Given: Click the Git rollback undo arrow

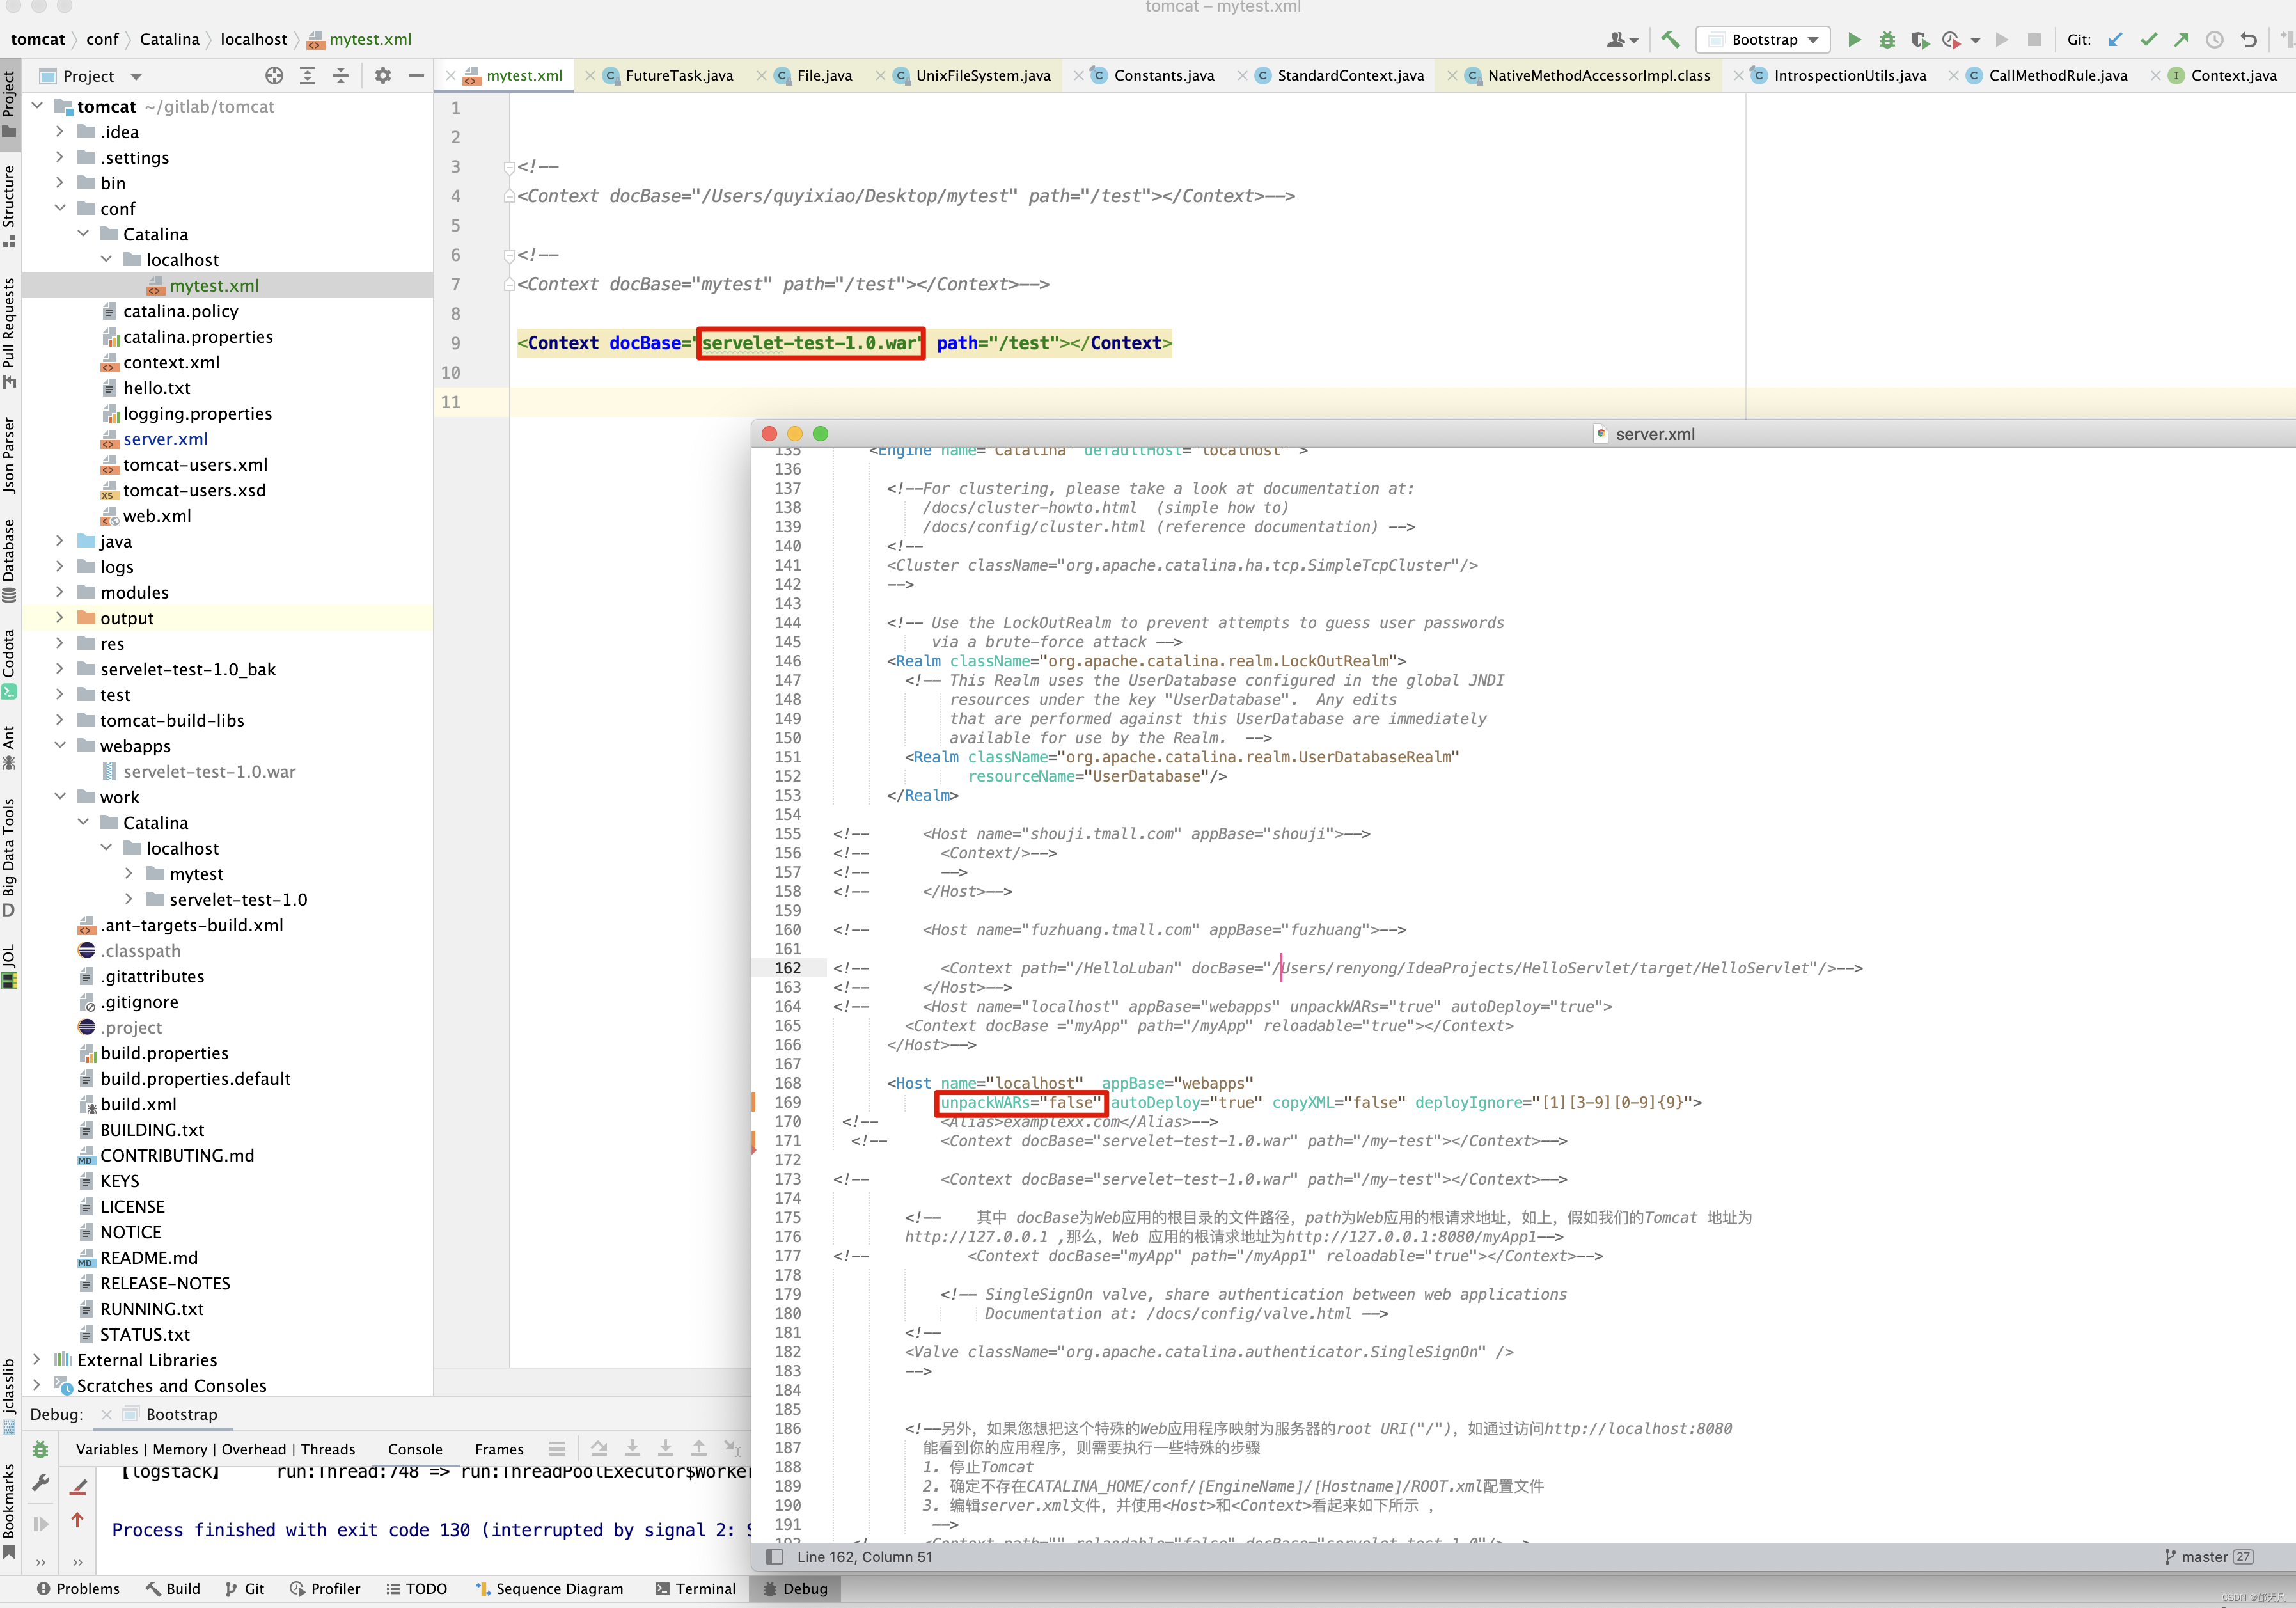Looking at the screenshot, I should pos(2249,40).
